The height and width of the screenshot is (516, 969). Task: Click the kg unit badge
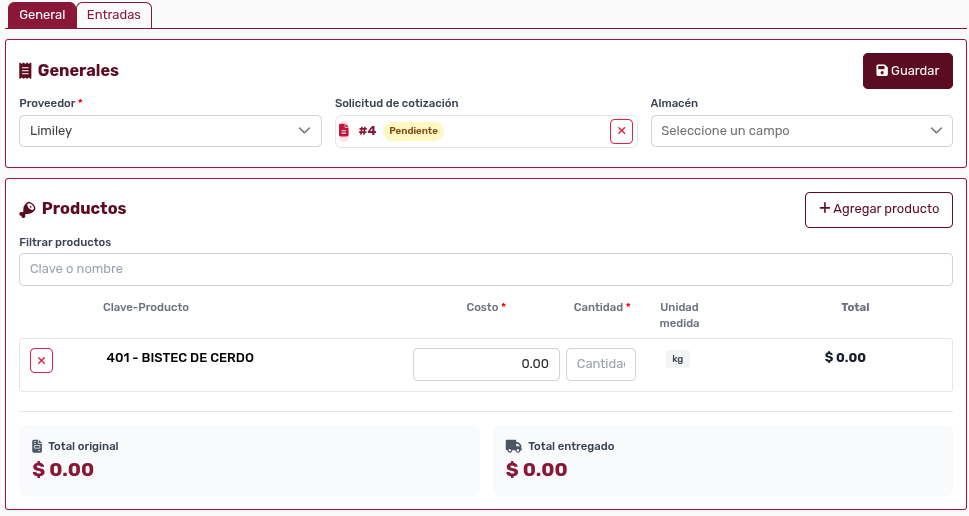677,359
